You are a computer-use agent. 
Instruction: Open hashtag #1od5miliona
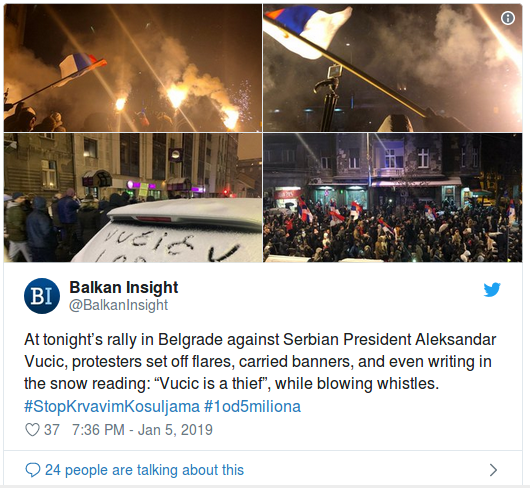pyautogui.click(x=252, y=407)
